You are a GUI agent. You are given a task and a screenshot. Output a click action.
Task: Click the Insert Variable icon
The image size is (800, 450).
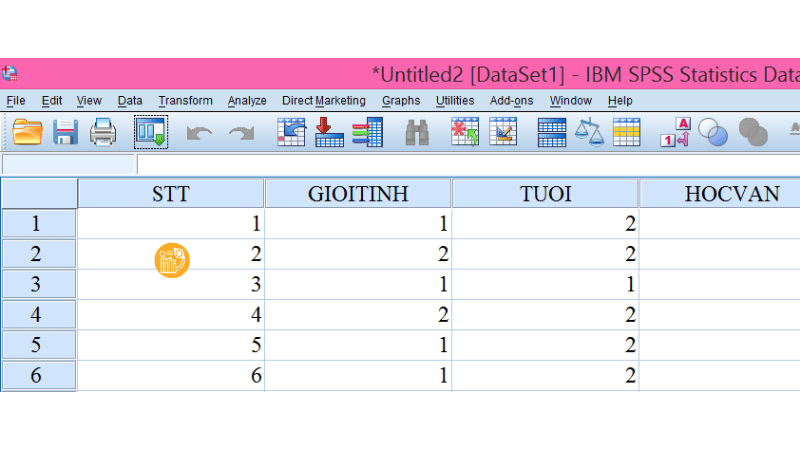[503, 132]
